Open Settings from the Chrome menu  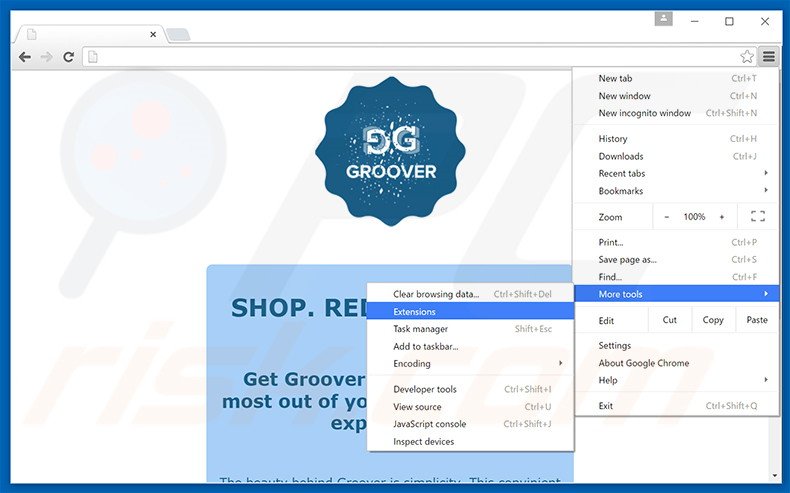pos(677,345)
